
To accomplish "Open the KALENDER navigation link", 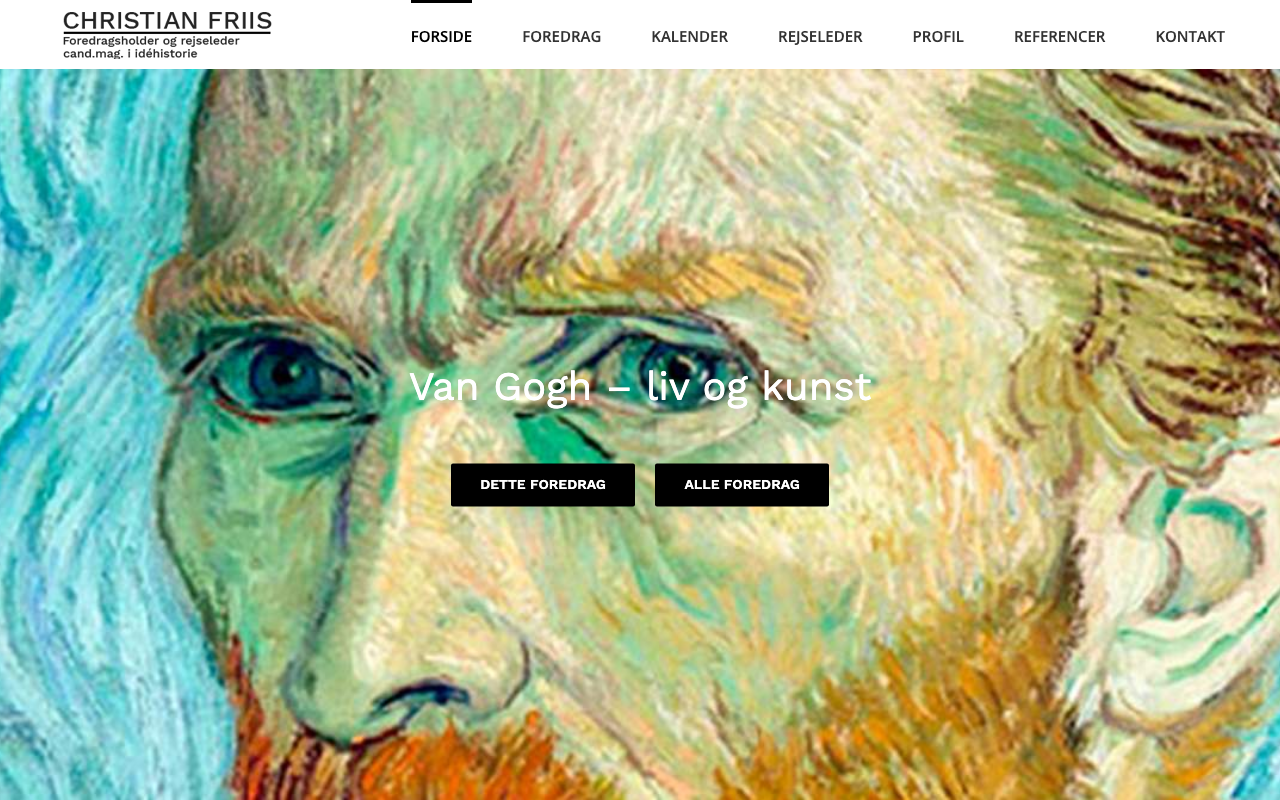I will 689,36.
